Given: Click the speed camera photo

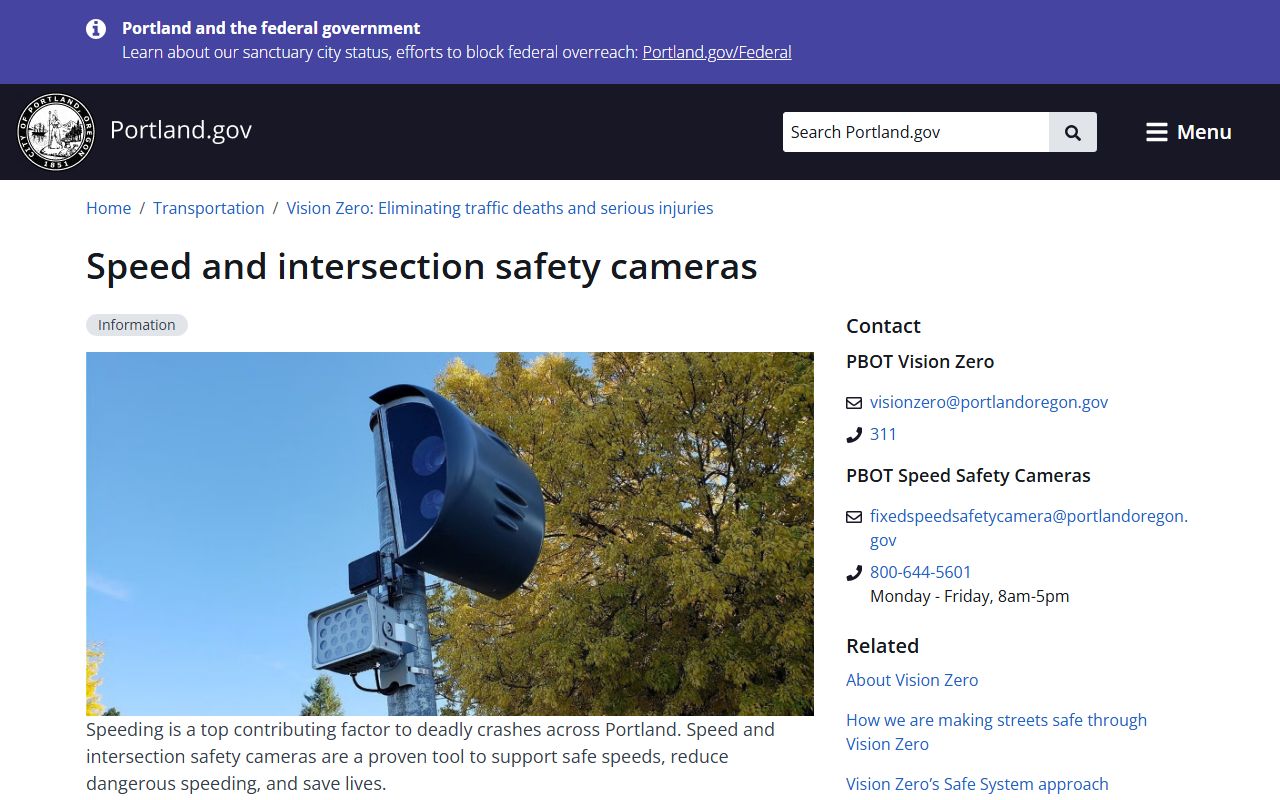Looking at the screenshot, I should click(450, 534).
